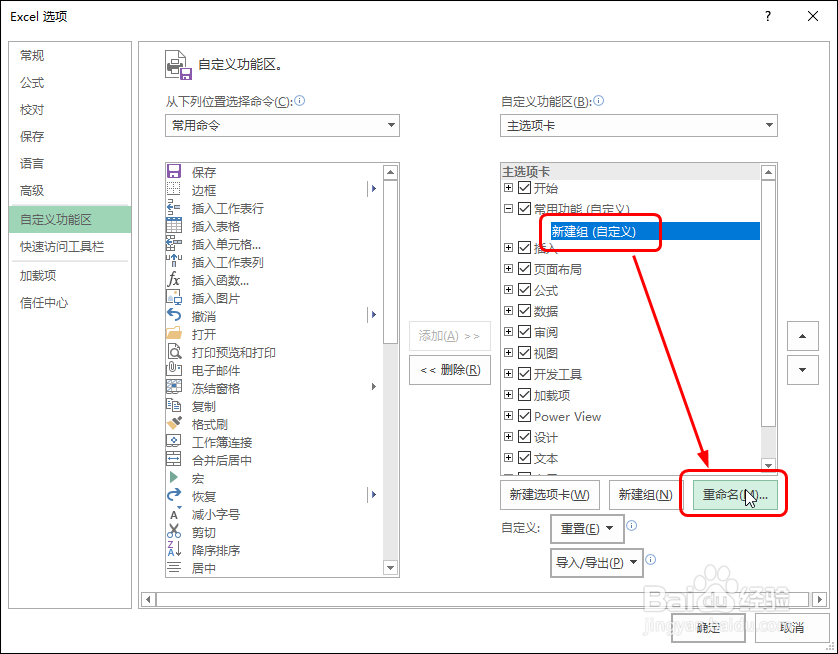Click the Undo (撤消) command icon

pos(174,315)
